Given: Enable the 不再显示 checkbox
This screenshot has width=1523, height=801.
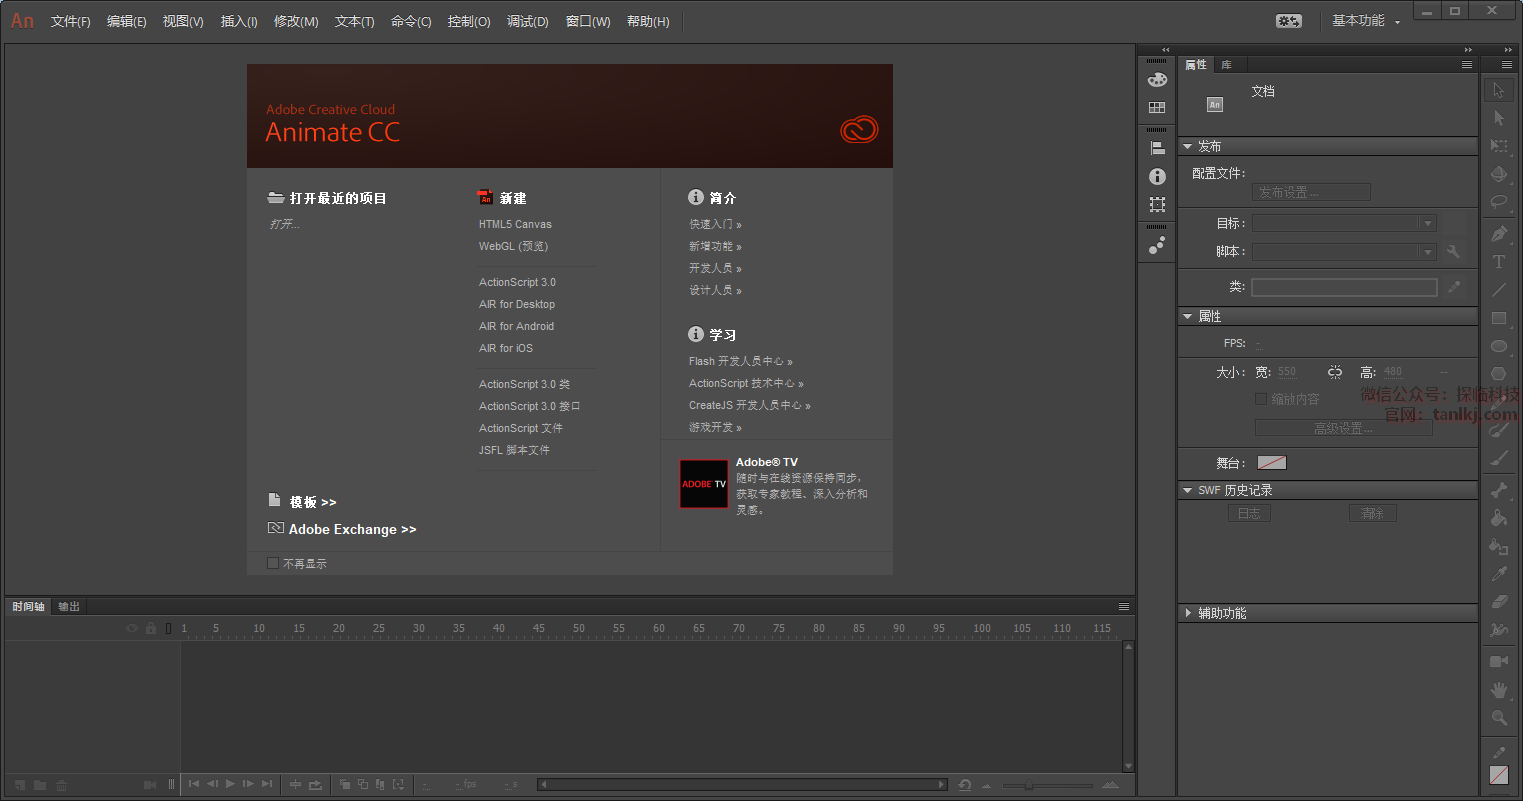Looking at the screenshot, I should 273,563.
